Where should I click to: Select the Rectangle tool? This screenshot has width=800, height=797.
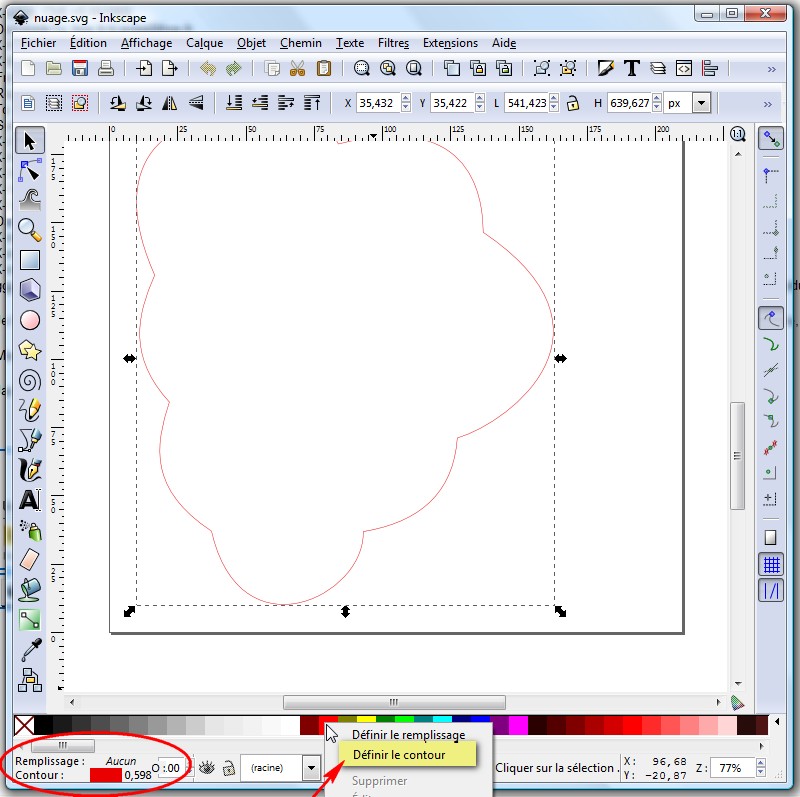(x=30, y=260)
